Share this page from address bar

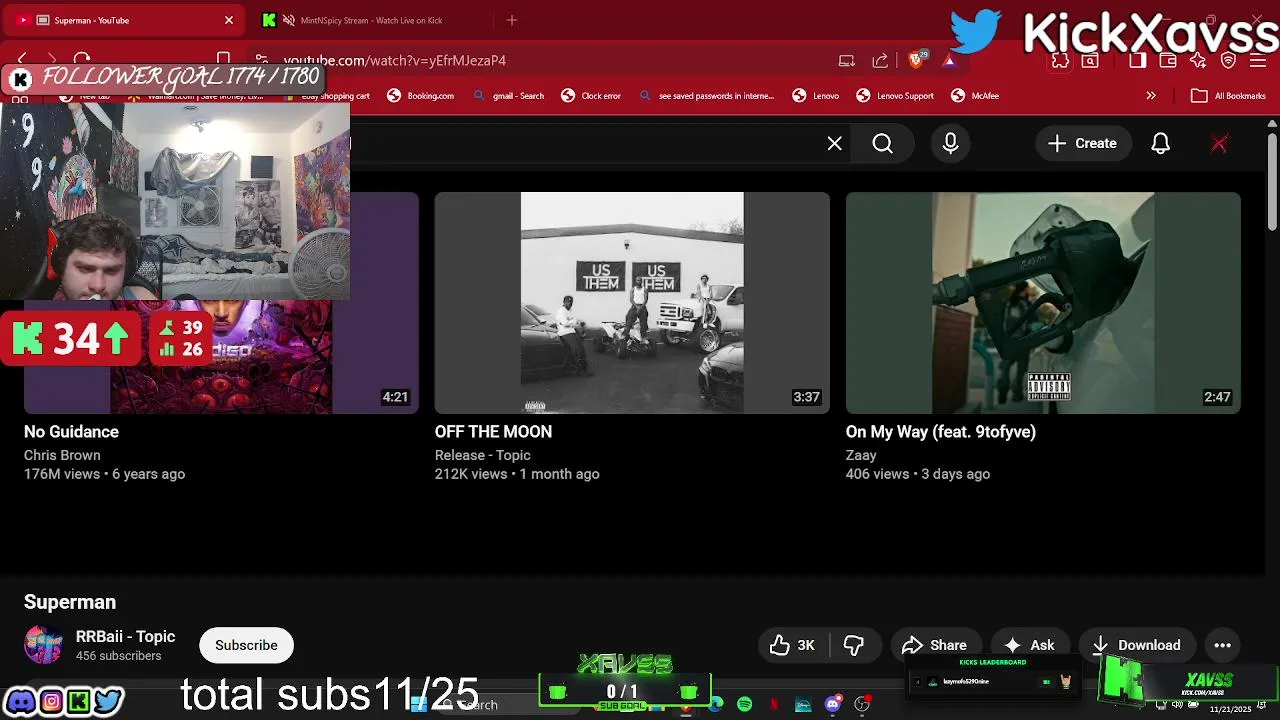coord(880,60)
